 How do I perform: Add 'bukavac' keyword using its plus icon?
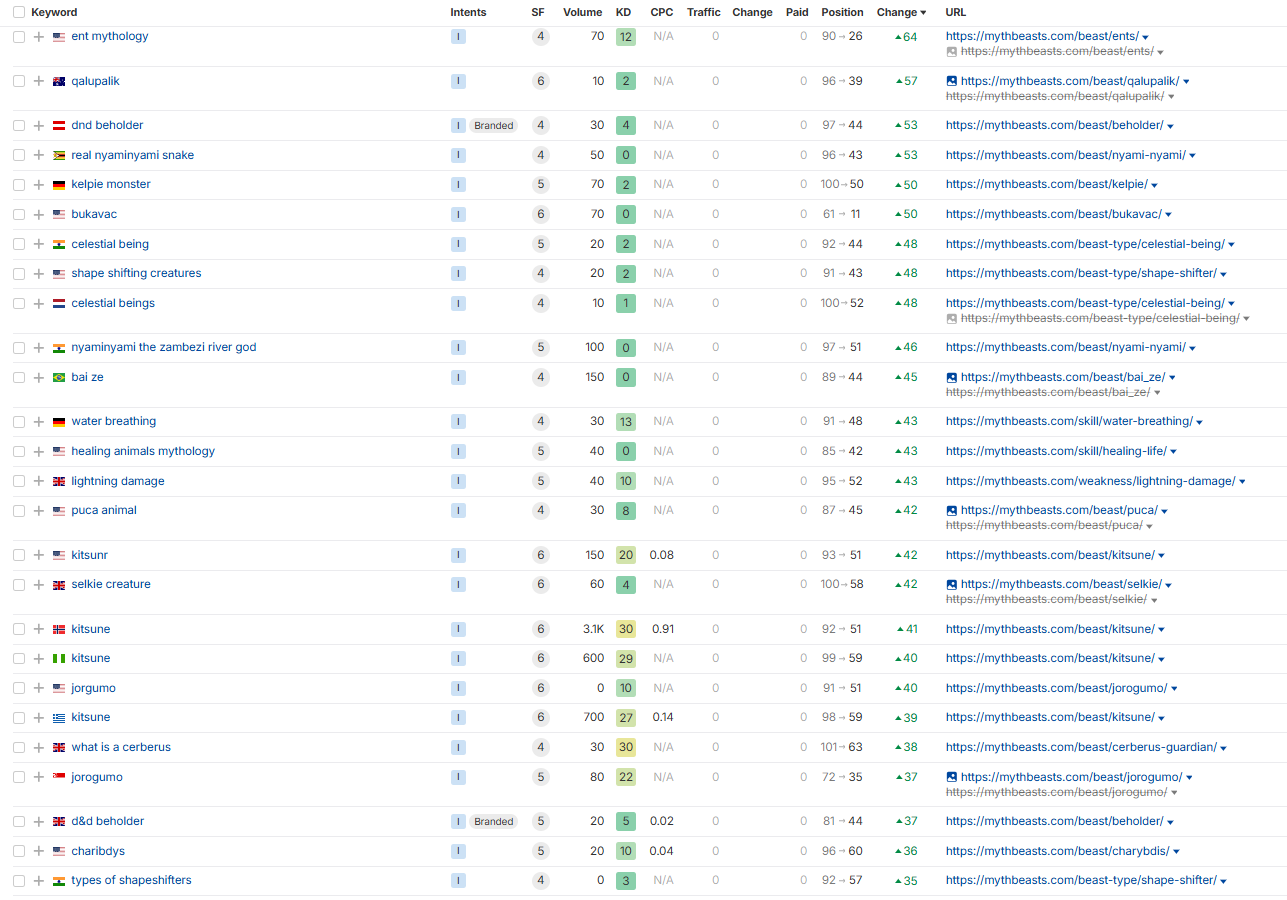[x=39, y=215]
